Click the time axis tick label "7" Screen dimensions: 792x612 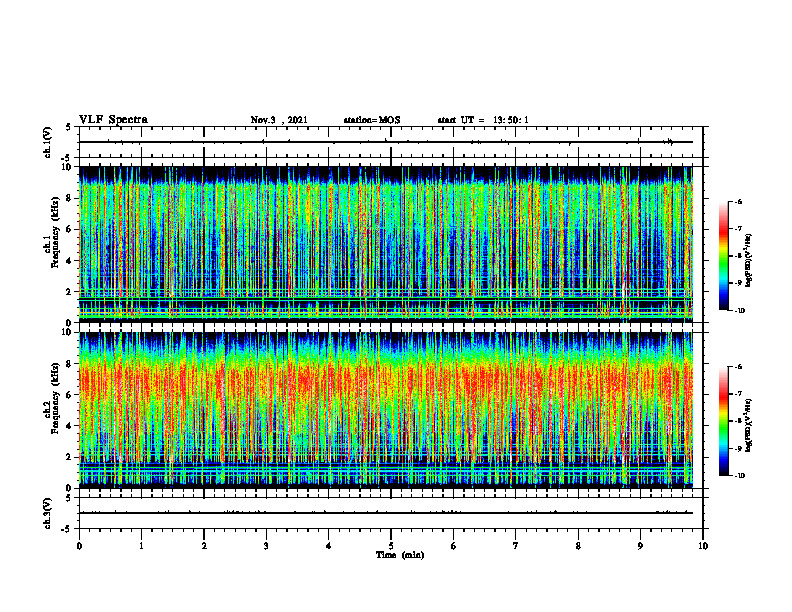[516, 546]
